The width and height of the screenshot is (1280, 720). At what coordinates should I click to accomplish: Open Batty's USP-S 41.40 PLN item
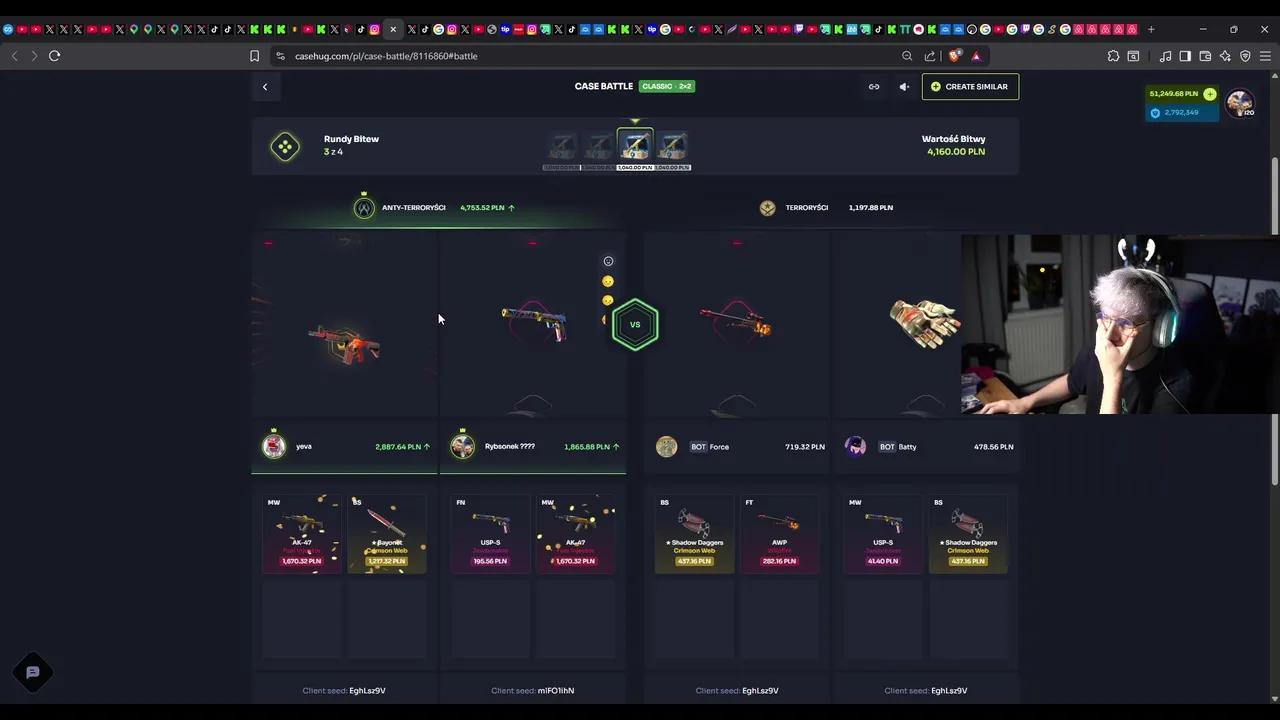(883, 533)
